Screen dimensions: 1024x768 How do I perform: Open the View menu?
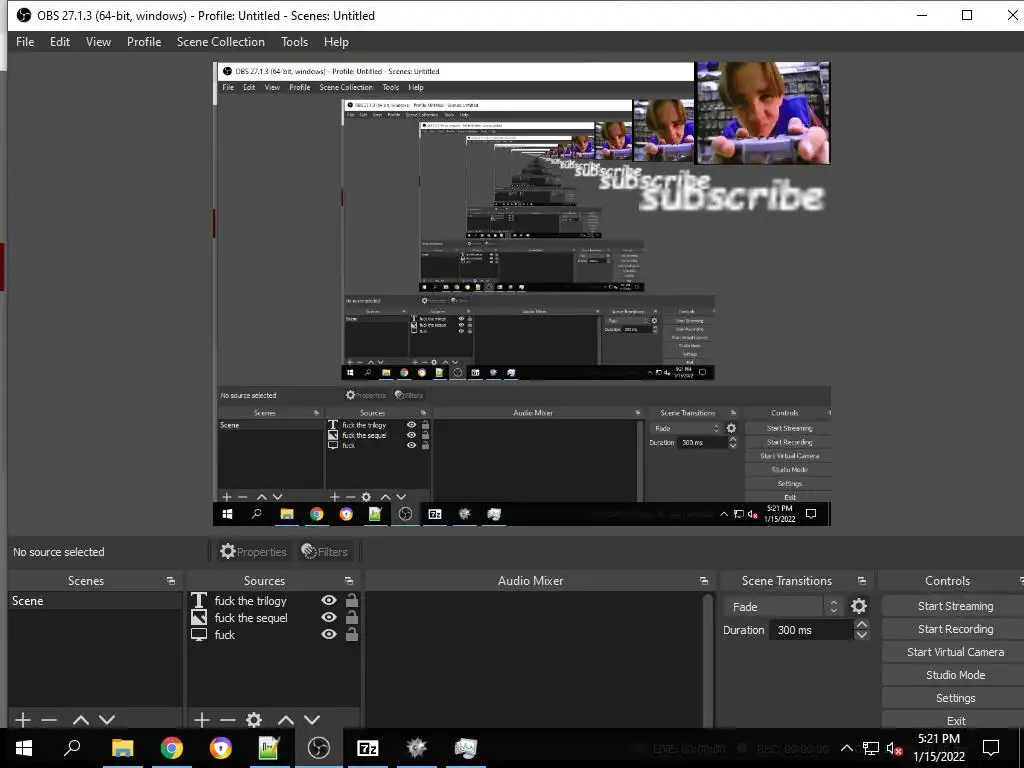[x=98, y=42]
